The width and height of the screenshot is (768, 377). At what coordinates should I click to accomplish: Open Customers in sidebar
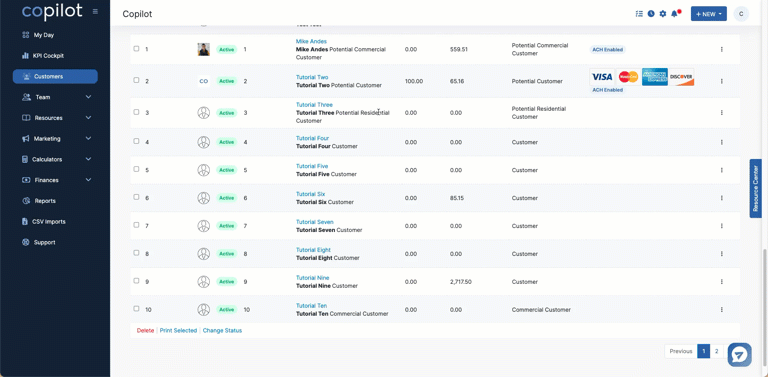coord(55,76)
